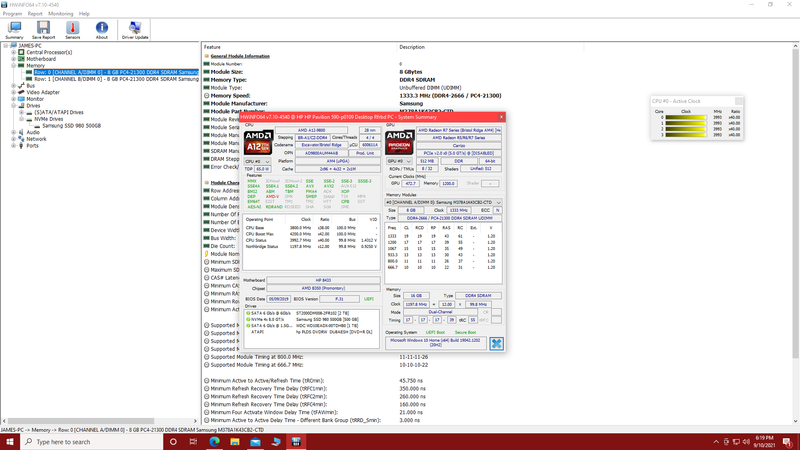Click the Video Adapter card icon
This screenshot has width=800, height=450.
pos(21,92)
